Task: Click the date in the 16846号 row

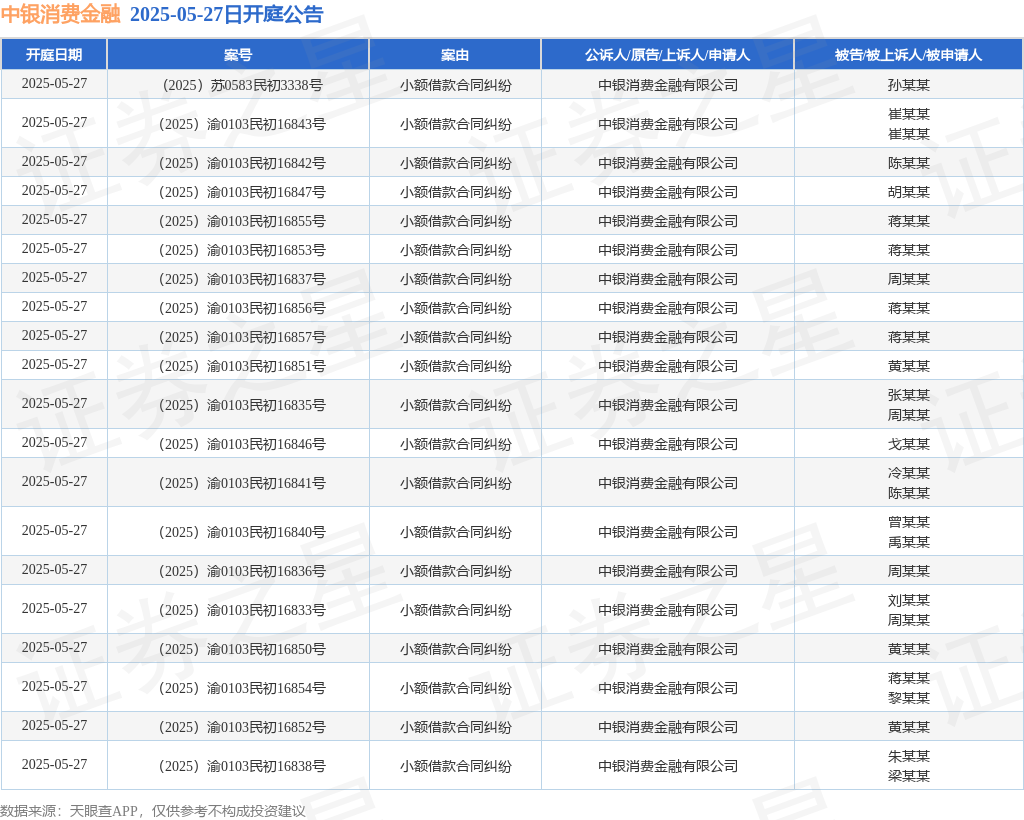Action: pyautogui.click(x=54, y=443)
